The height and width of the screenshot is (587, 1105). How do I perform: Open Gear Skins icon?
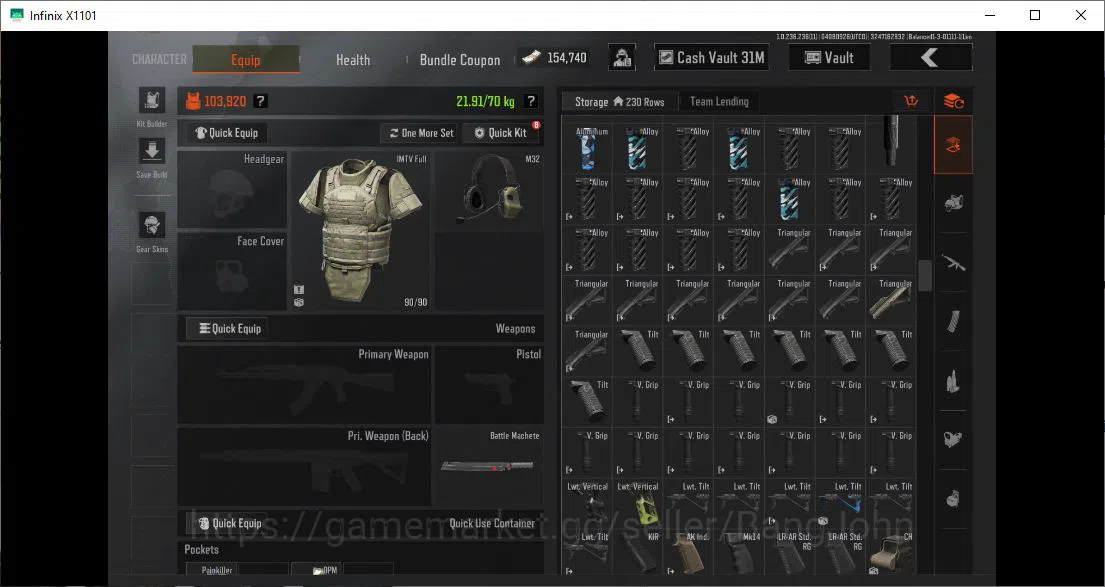point(152,225)
